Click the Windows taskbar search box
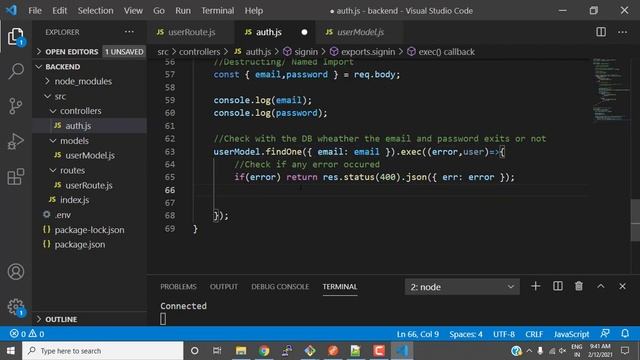This screenshot has width=640, height=360. click(x=102, y=351)
